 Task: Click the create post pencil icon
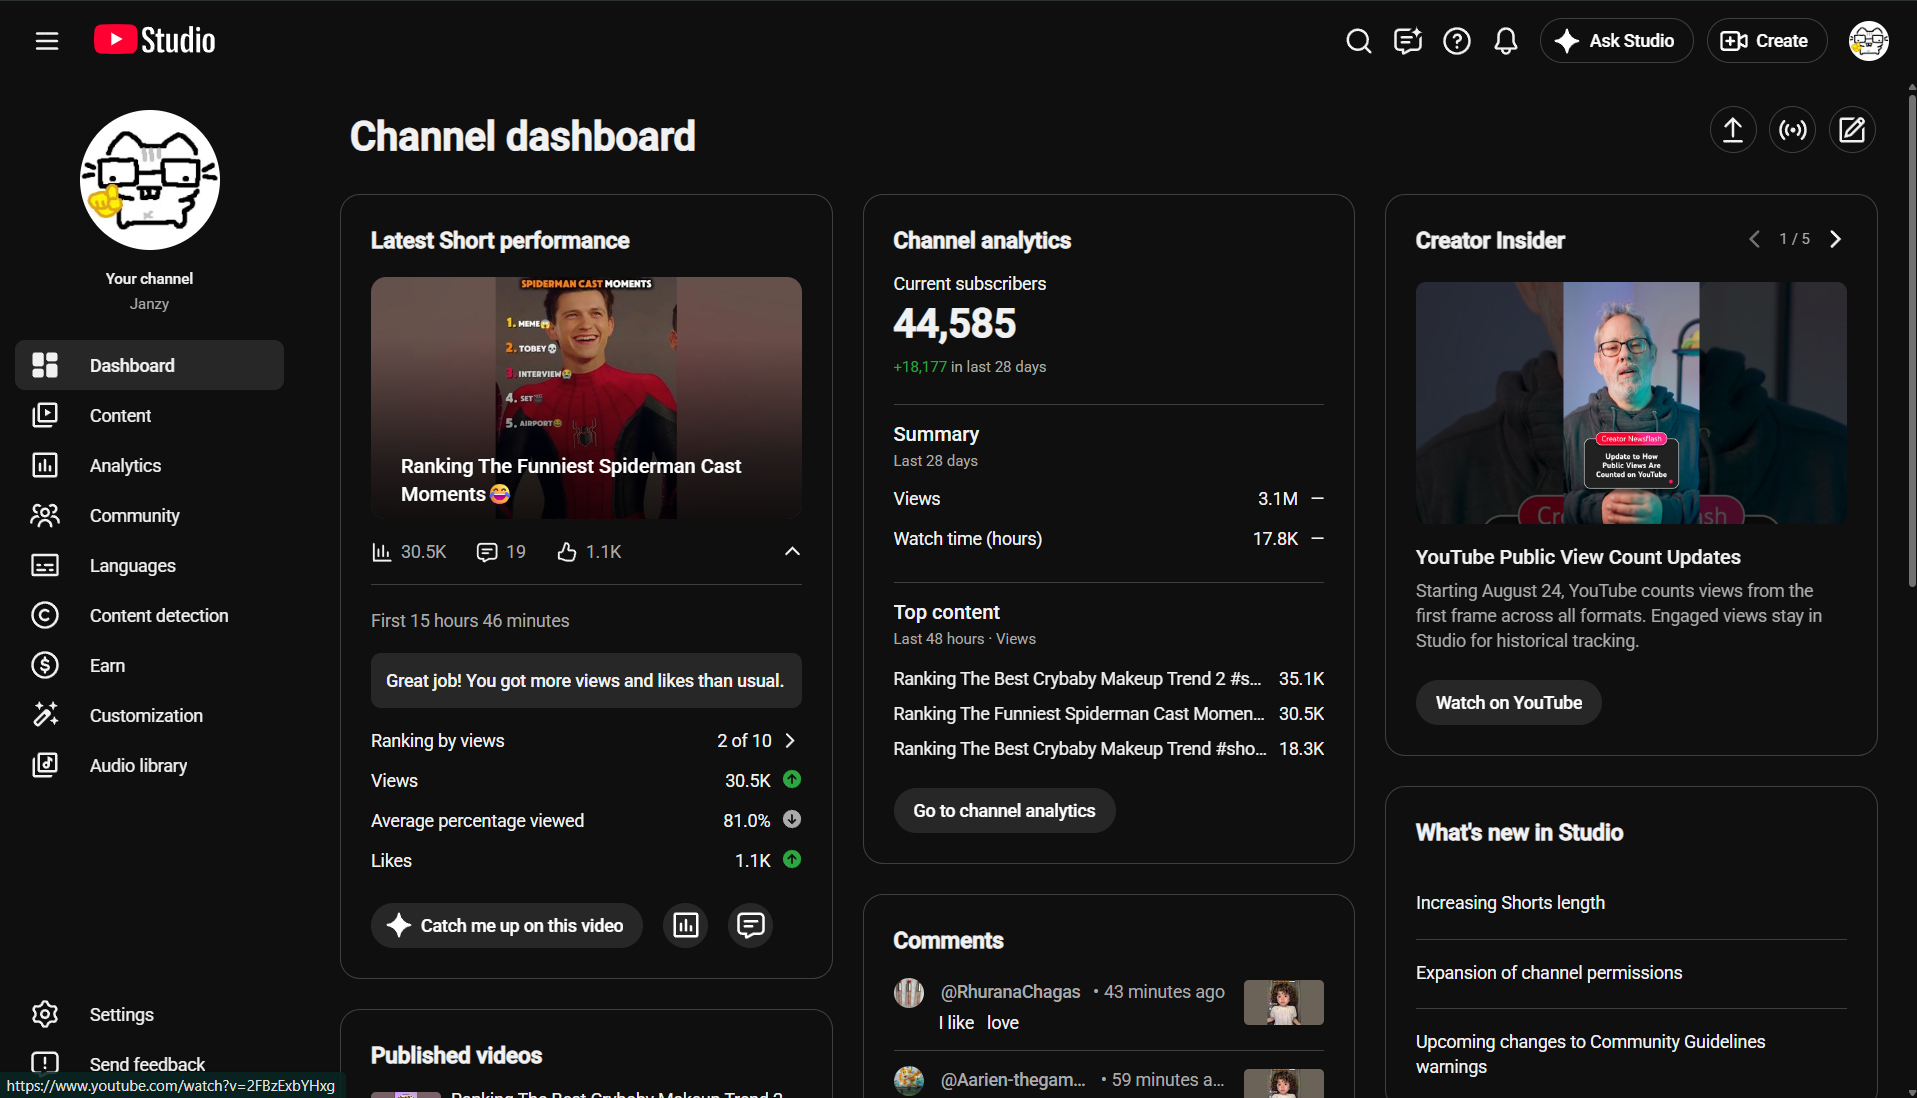click(x=1852, y=130)
